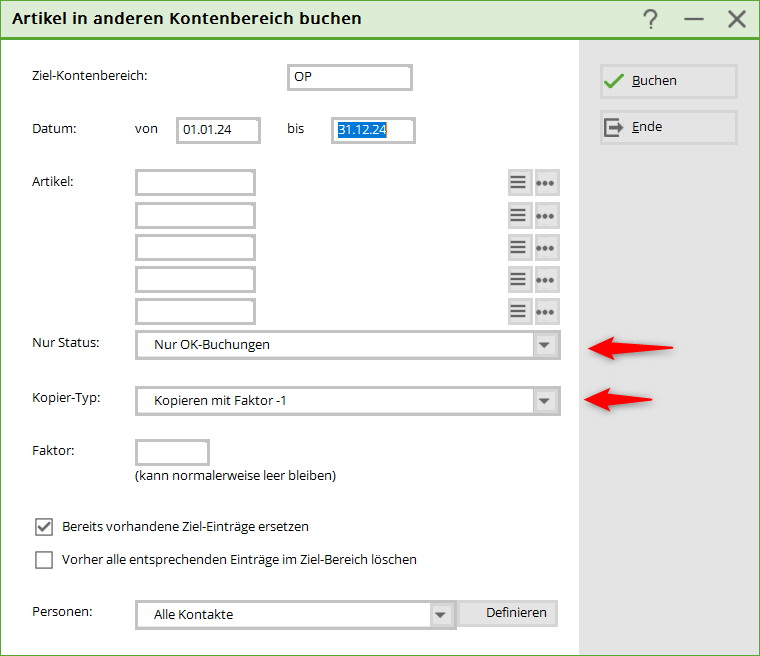Image resolution: width=760 pixels, height=656 pixels.
Task: Click the list icon of the fifth Artikel row
Action: coord(518,311)
